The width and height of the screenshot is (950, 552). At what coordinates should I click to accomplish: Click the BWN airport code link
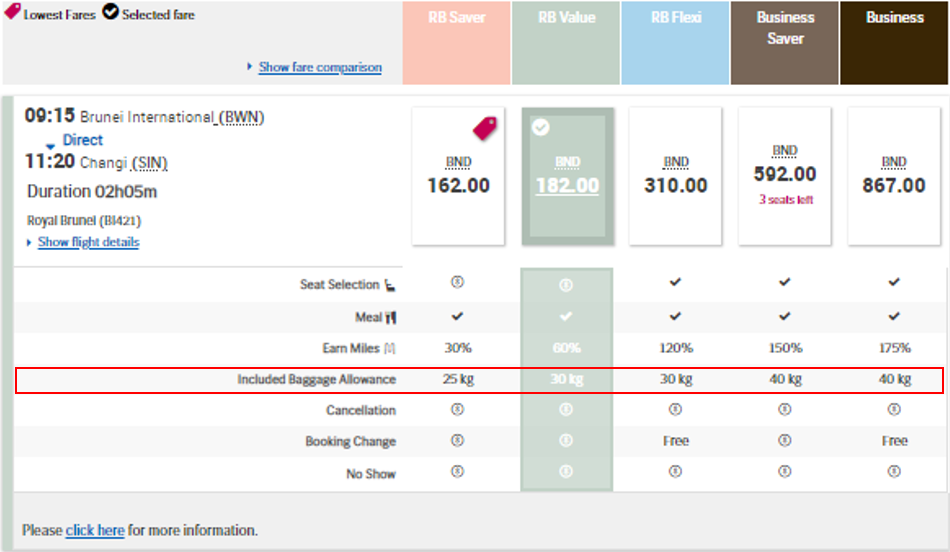[241, 117]
